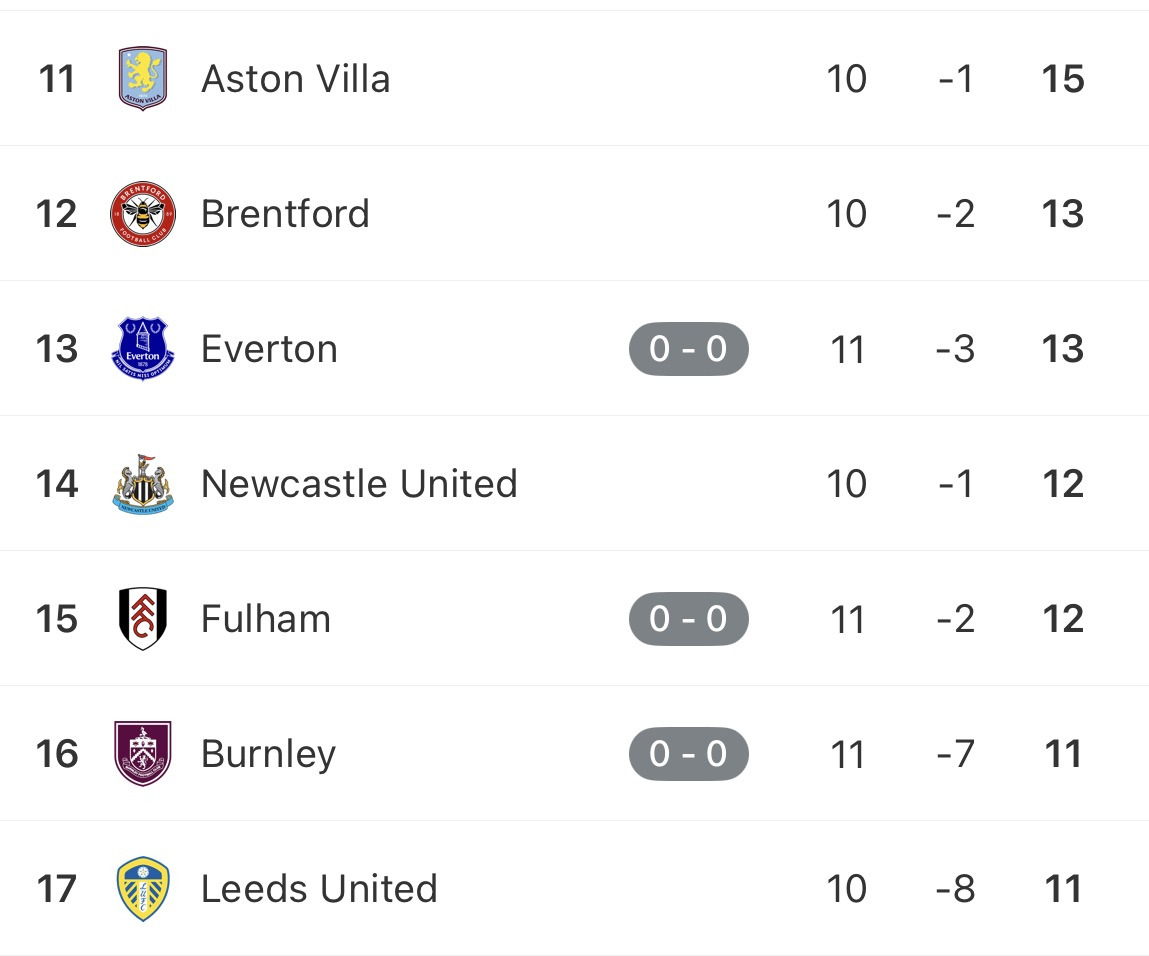Click Aston Villa's 15 points value
Image resolution: width=1149 pixels, height=956 pixels.
click(x=1062, y=79)
